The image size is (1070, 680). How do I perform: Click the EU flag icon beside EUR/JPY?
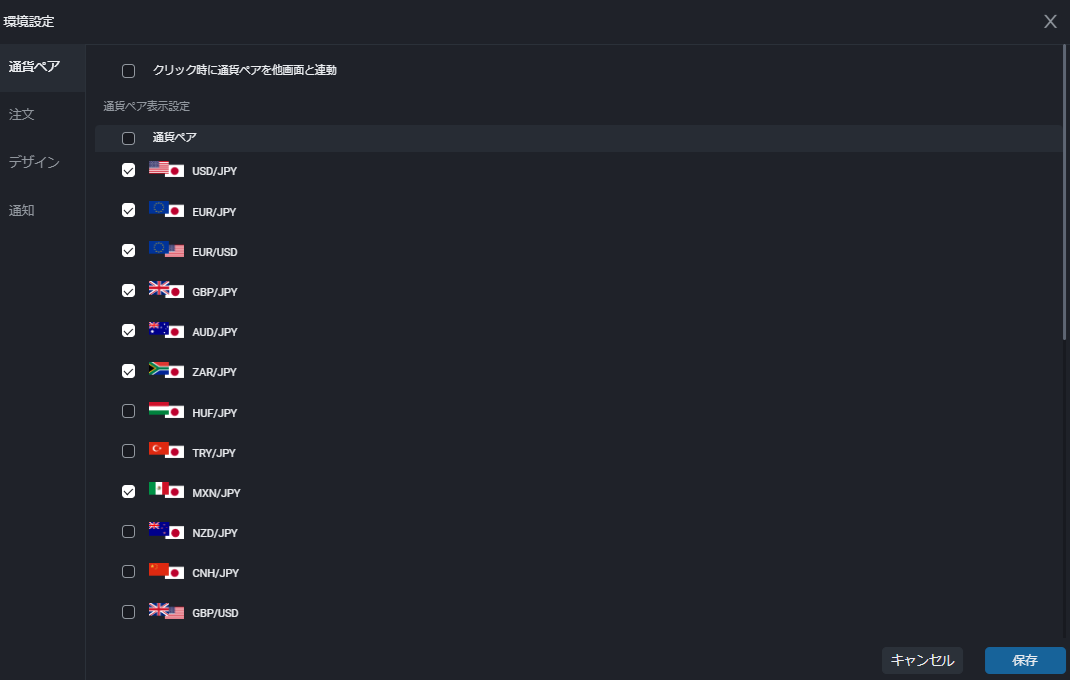157,210
